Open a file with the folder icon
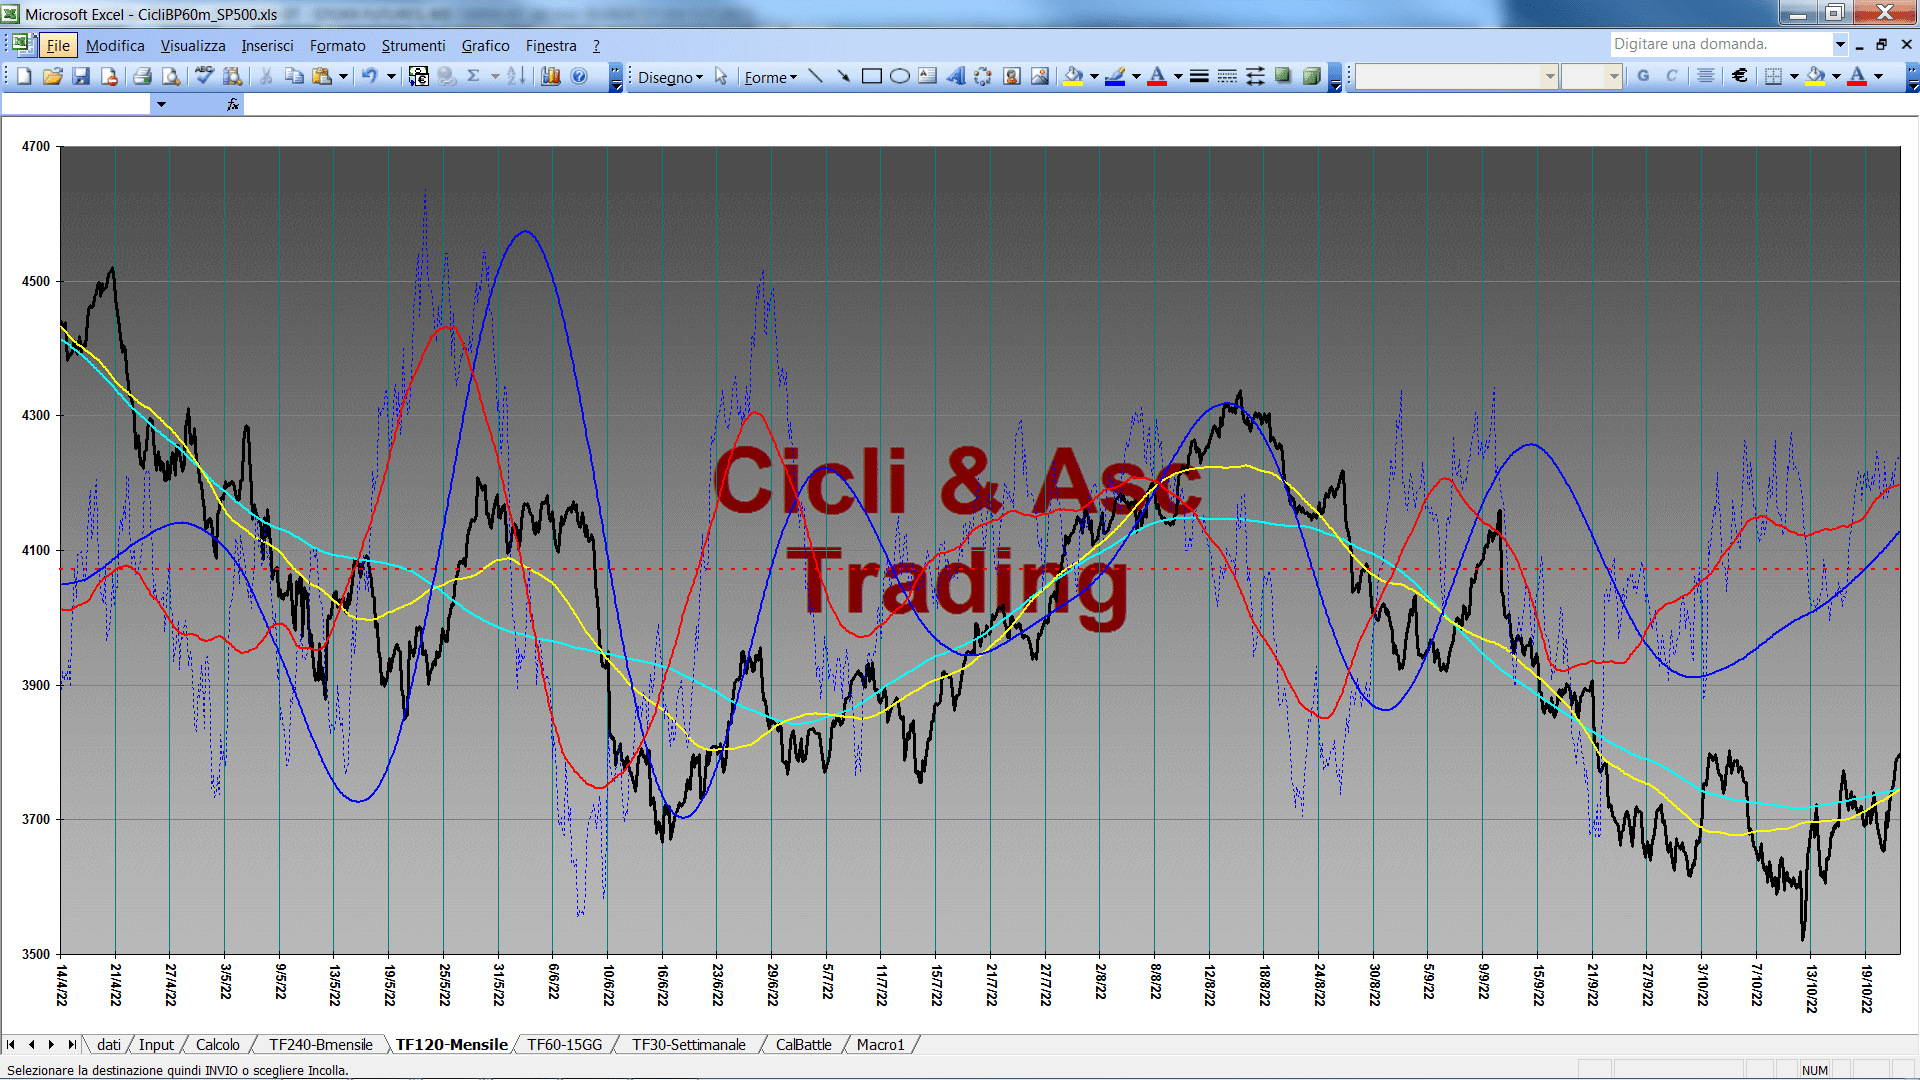The height and width of the screenshot is (1080, 1920). pyautogui.click(x=53, y=76)
